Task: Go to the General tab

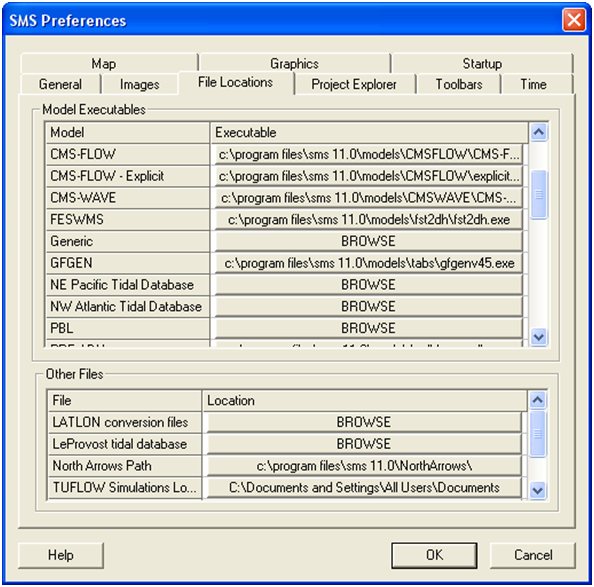Action: point(61,84)
